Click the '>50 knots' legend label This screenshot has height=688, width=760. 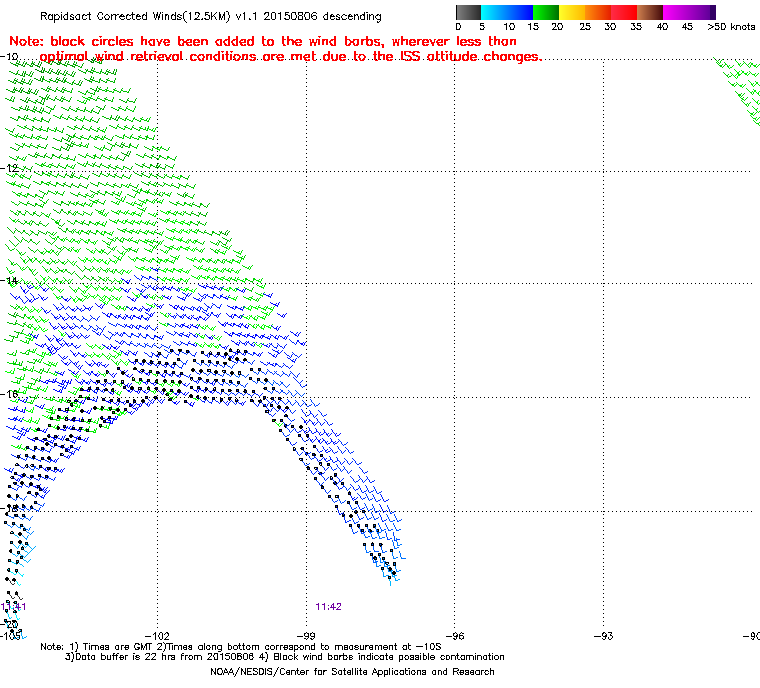point(731,27)
